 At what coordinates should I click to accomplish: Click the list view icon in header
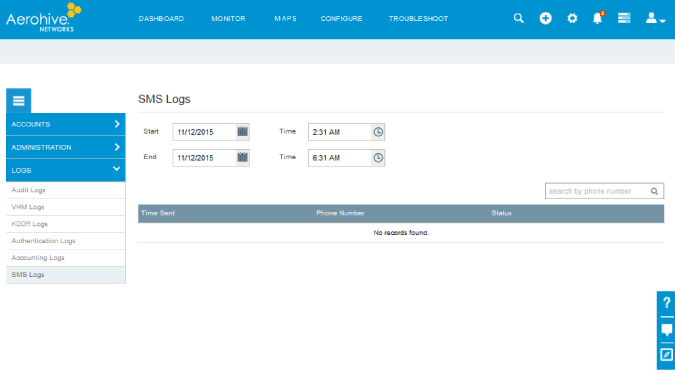tap(624, 18)
